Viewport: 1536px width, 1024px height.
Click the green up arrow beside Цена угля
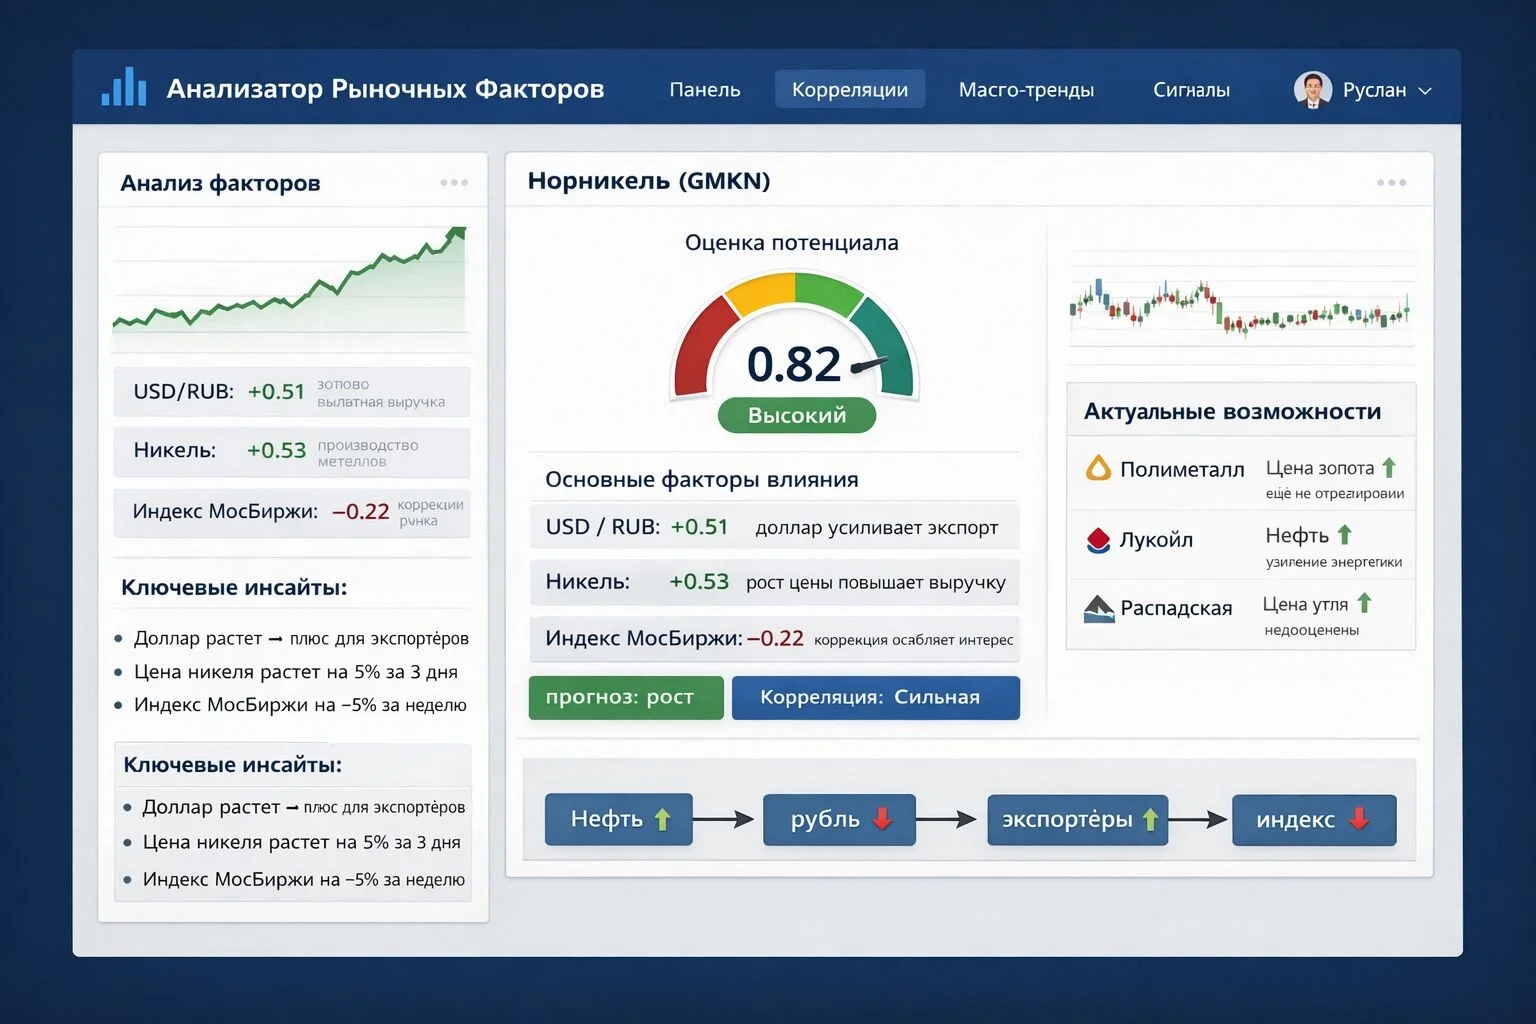[1365, 603]
